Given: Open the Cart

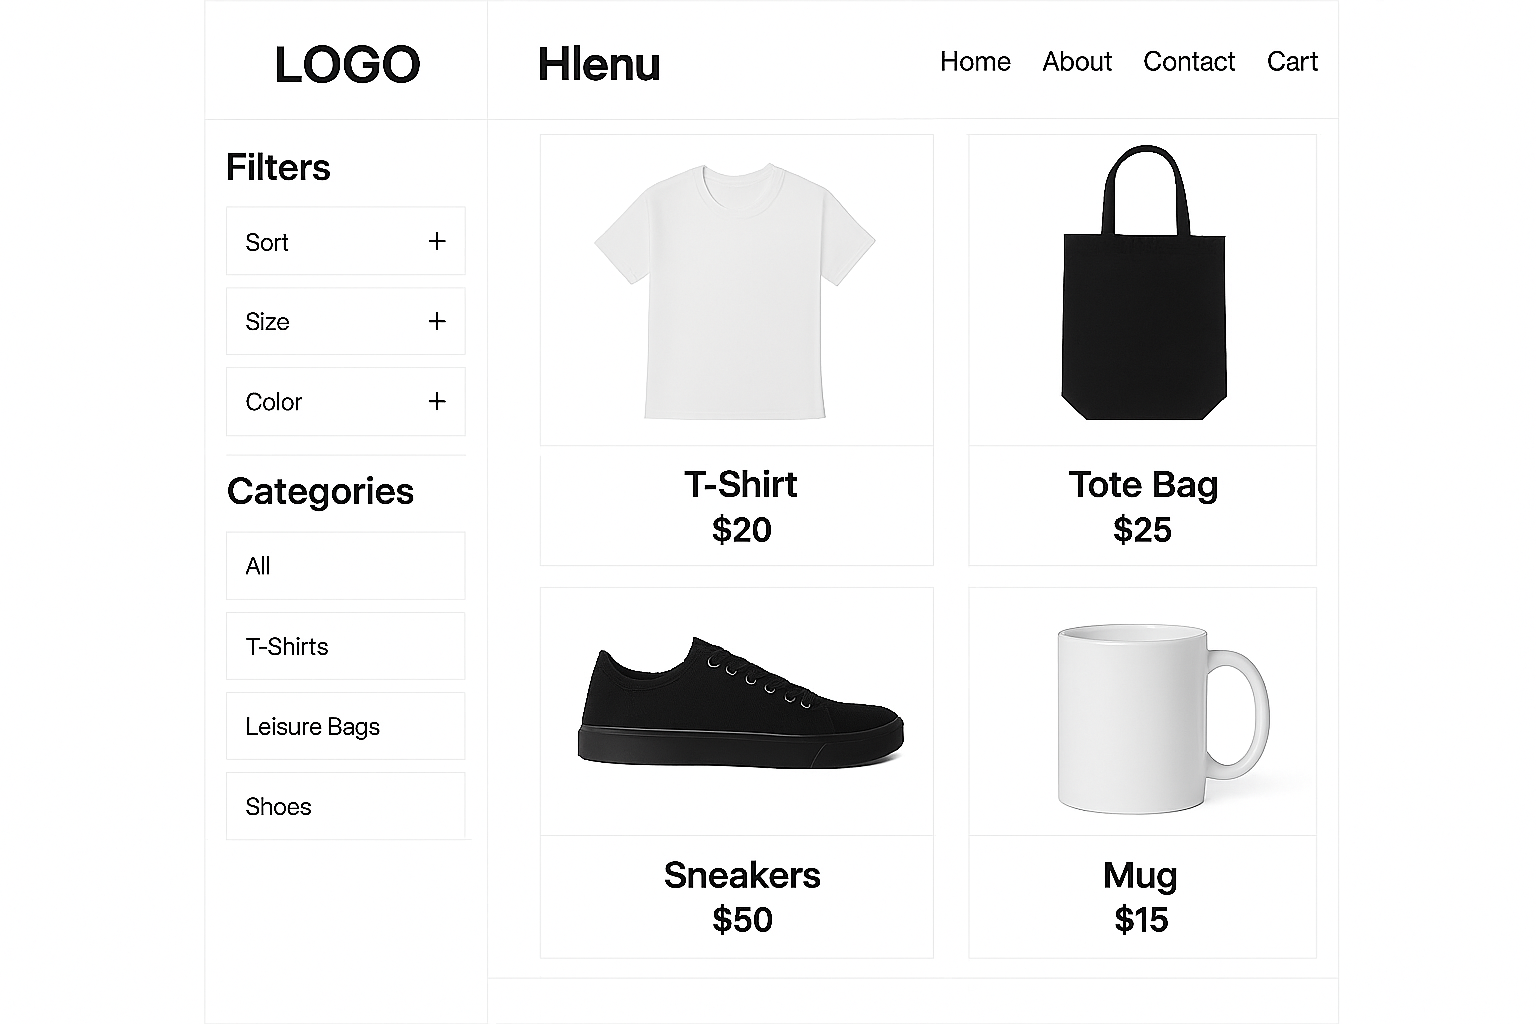Looking at the screenshot, I should (1292, 62).
